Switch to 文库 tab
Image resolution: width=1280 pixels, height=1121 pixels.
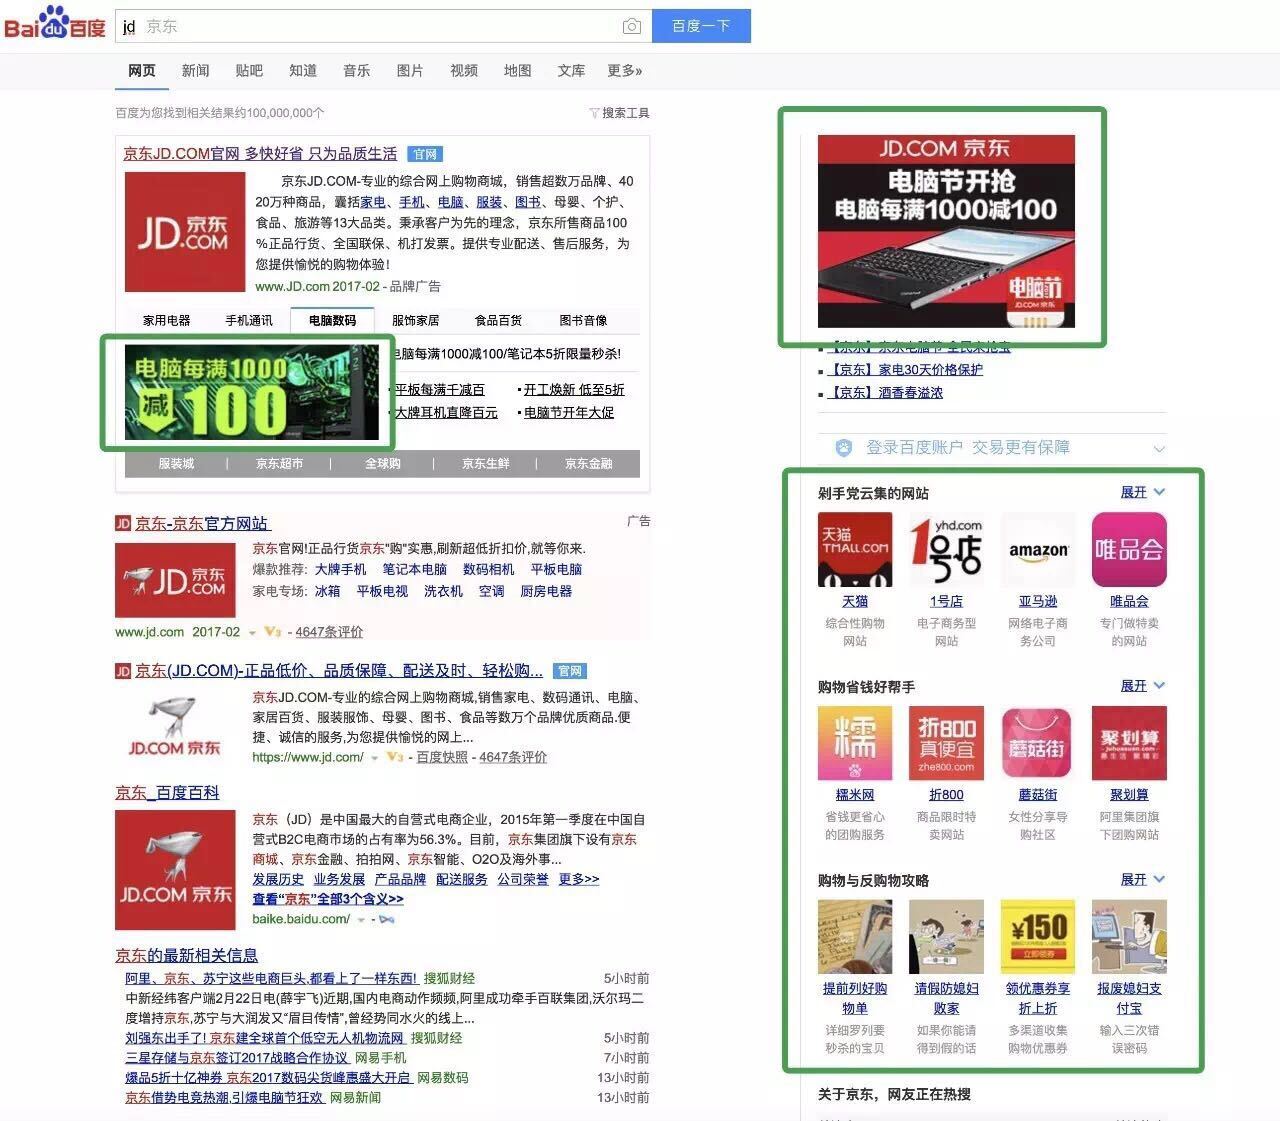coord(571,71)
